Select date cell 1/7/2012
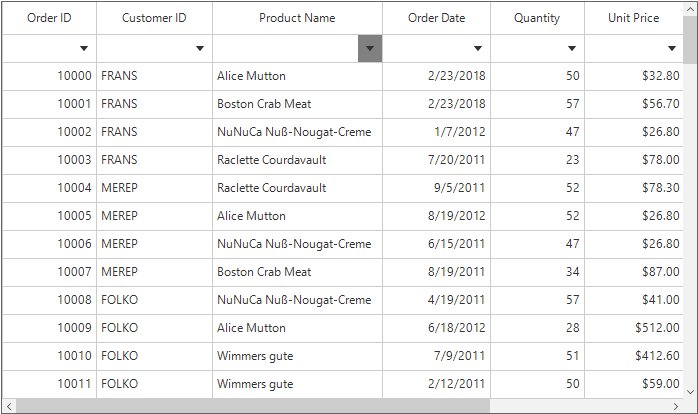 click(436, 133)
